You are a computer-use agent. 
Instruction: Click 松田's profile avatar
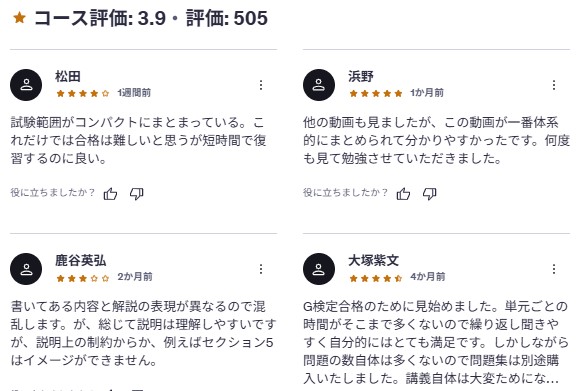(26, 85)
